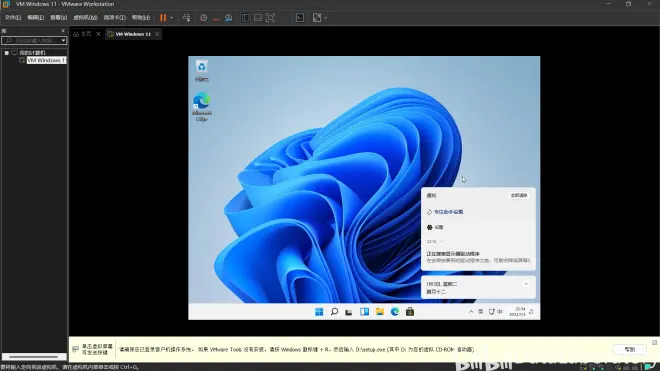Select 我的计算机 in the library tree
This screenshot has width=660, height=371.
click(32, 53)
